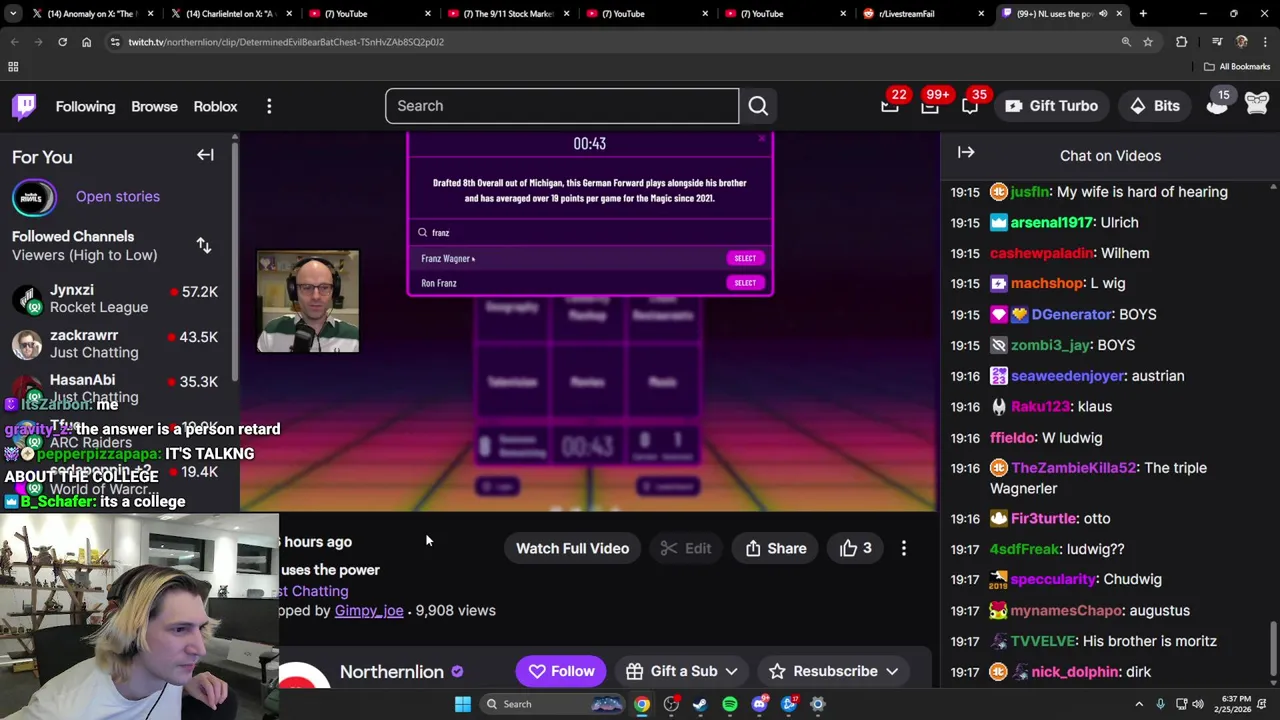
Task: Click DGenerator username in chat
Action: coord(1071,314)
